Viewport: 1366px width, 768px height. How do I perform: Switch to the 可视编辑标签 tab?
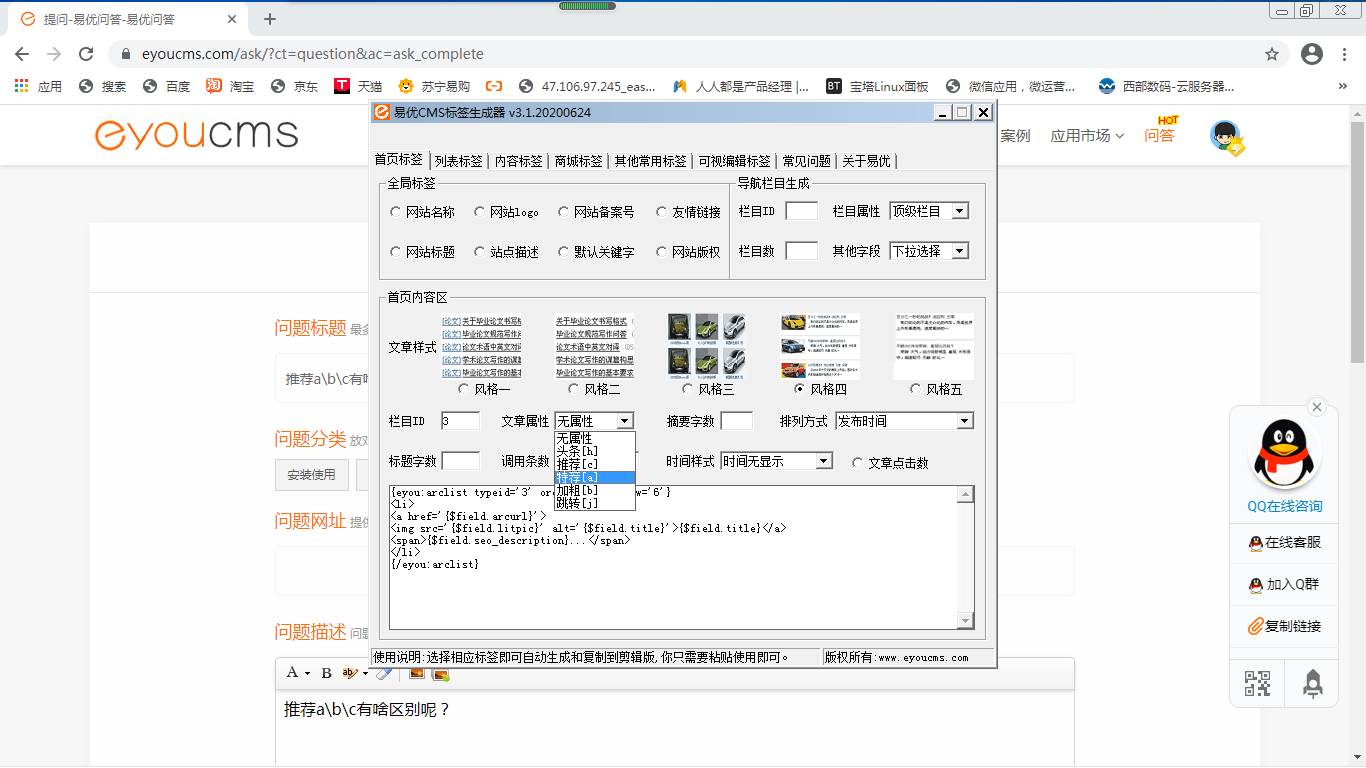click(735, 161)
